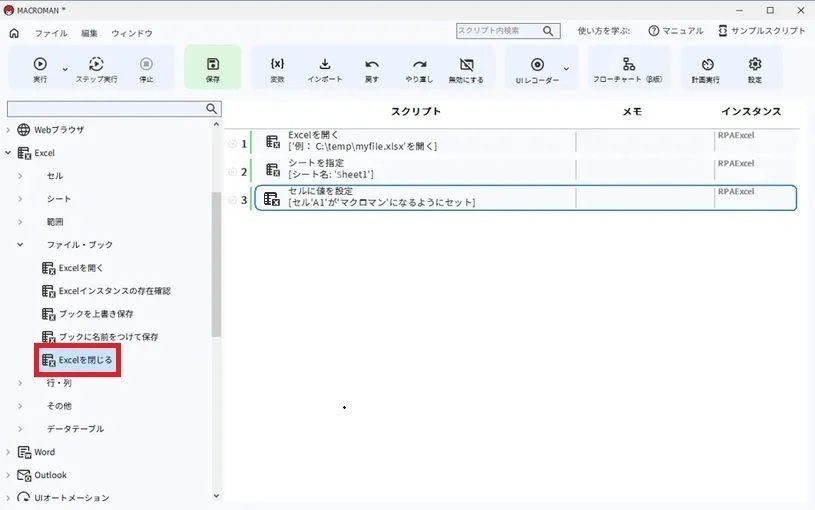Viewport: 815px width, 510px height.
Task: Undo with the 戻す icon
Action: [372, 64]
